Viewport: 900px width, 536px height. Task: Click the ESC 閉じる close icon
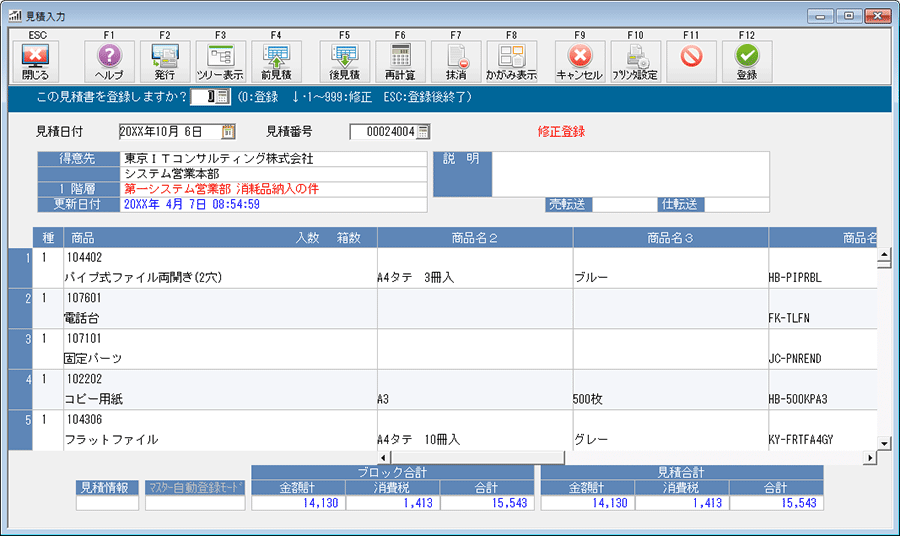[36, 61]
